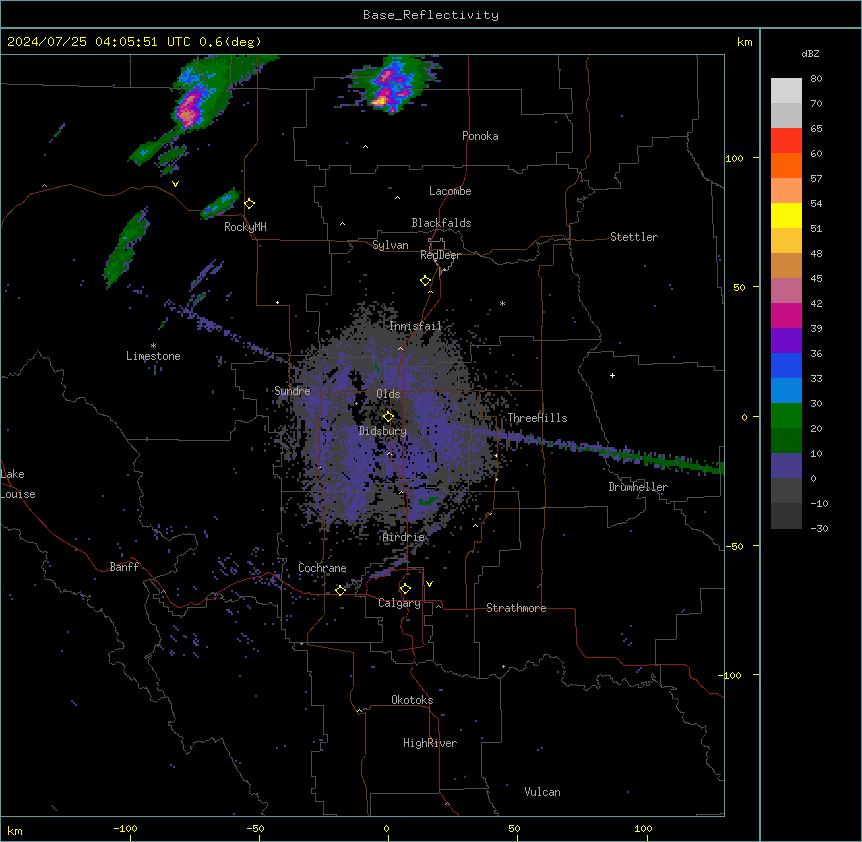Click the Didsbury city label
Image resolution: width=862 pixels, height=842 pixels.
pos(383,431)
